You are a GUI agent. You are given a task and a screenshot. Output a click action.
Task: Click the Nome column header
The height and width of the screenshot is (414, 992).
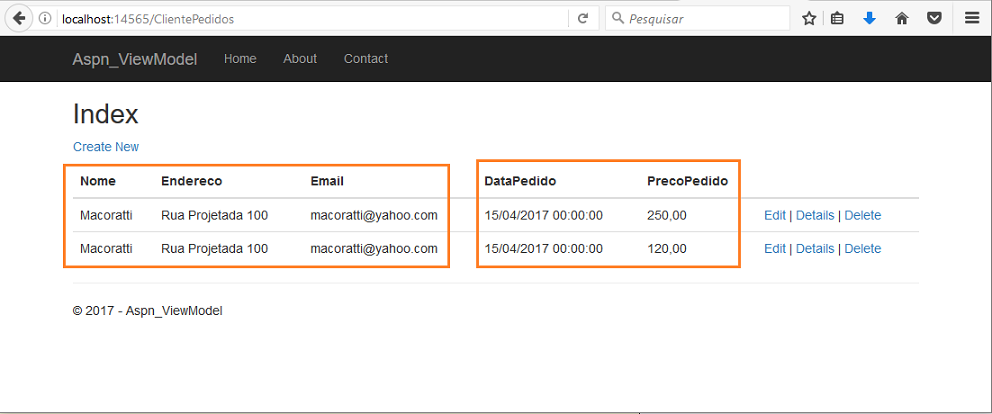pos(98,181)
